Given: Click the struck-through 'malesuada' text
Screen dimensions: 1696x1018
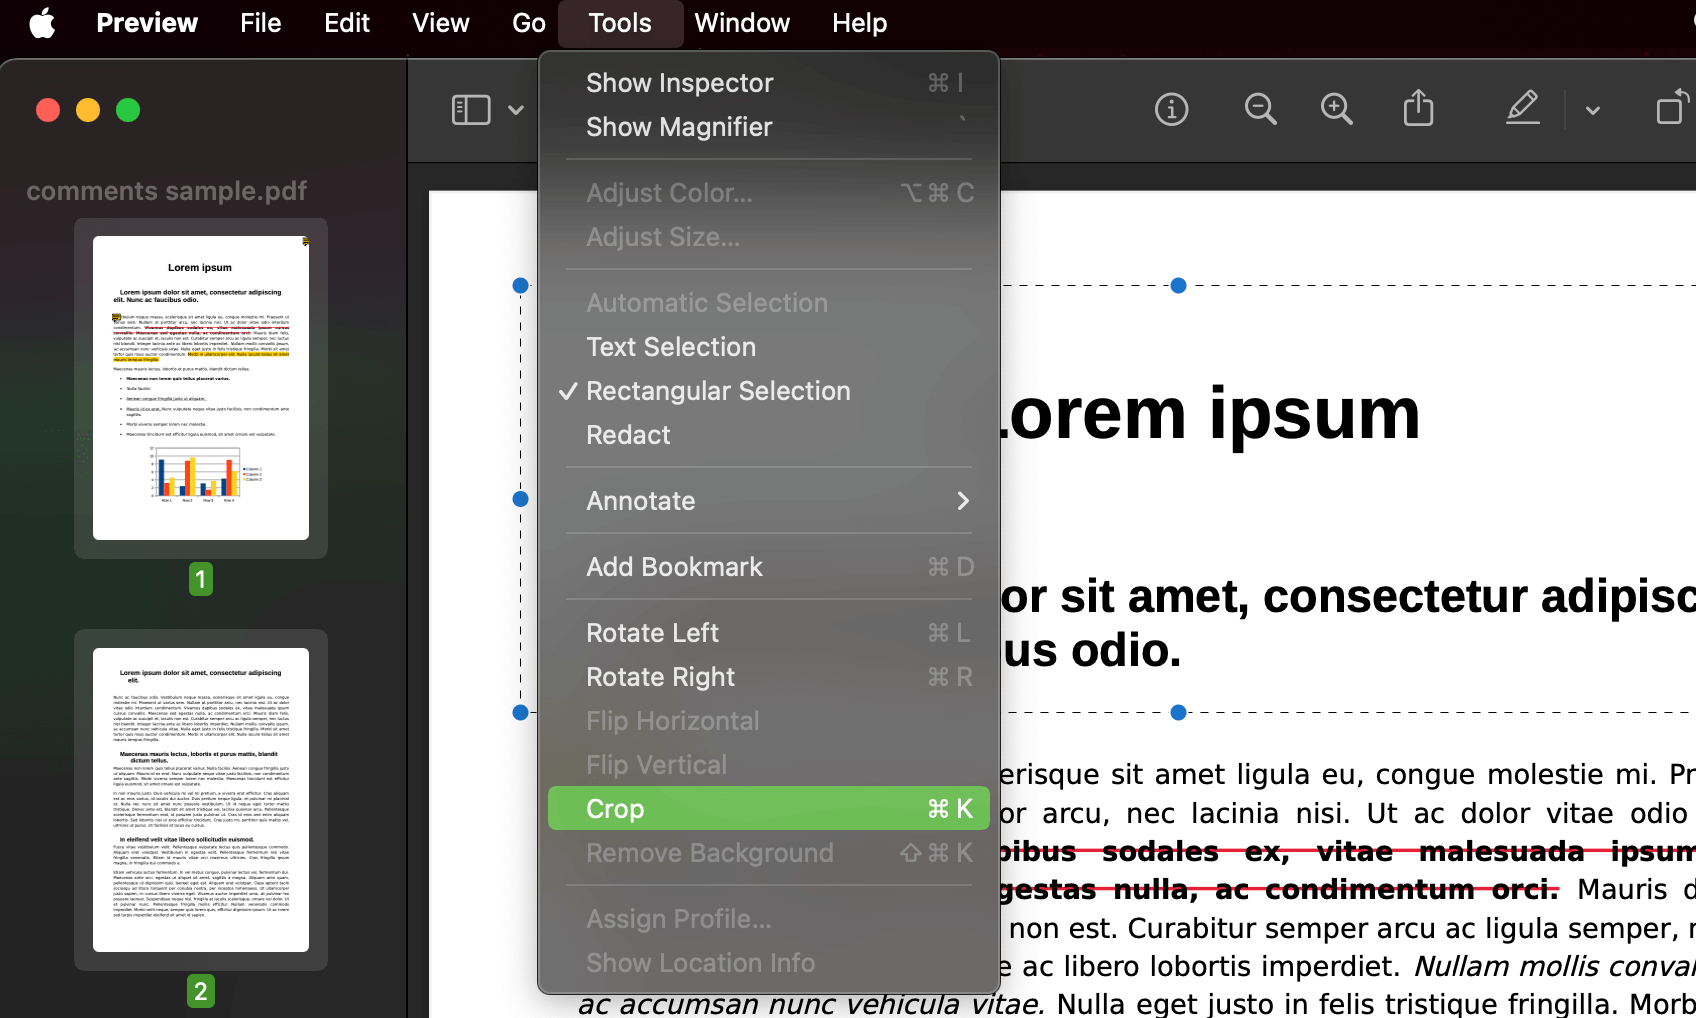Looking at the screenshot, I should [x=1501, y=851].
